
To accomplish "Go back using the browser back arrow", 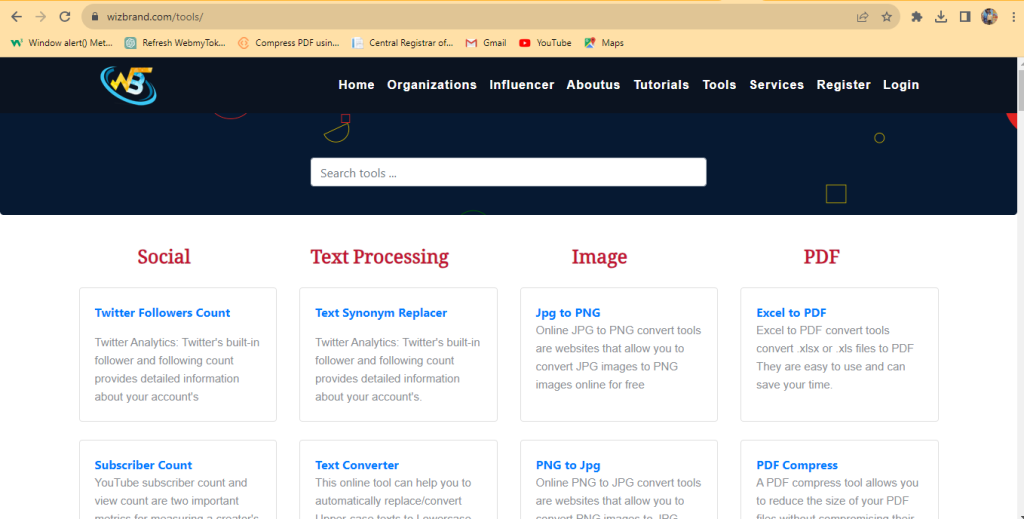I will (x=16, y=17).
